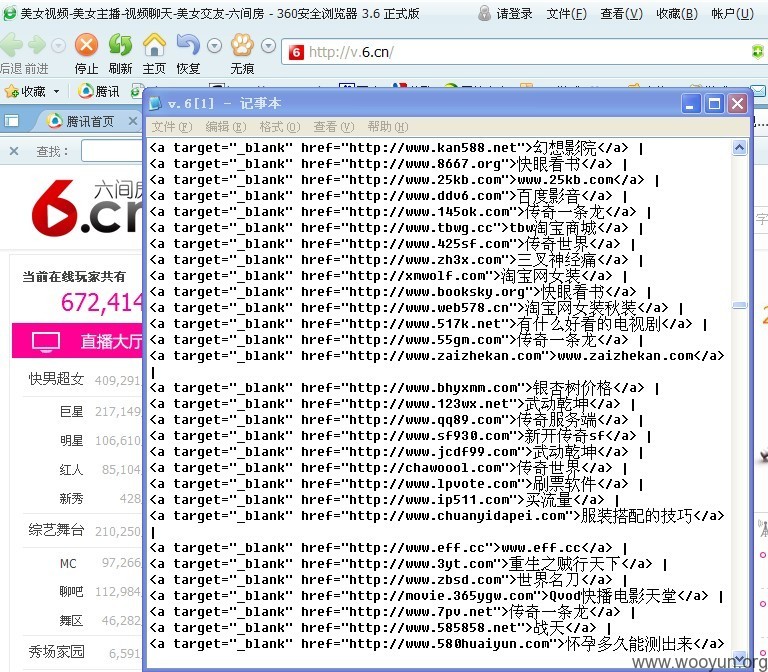Go to home page via house icon

154,45
